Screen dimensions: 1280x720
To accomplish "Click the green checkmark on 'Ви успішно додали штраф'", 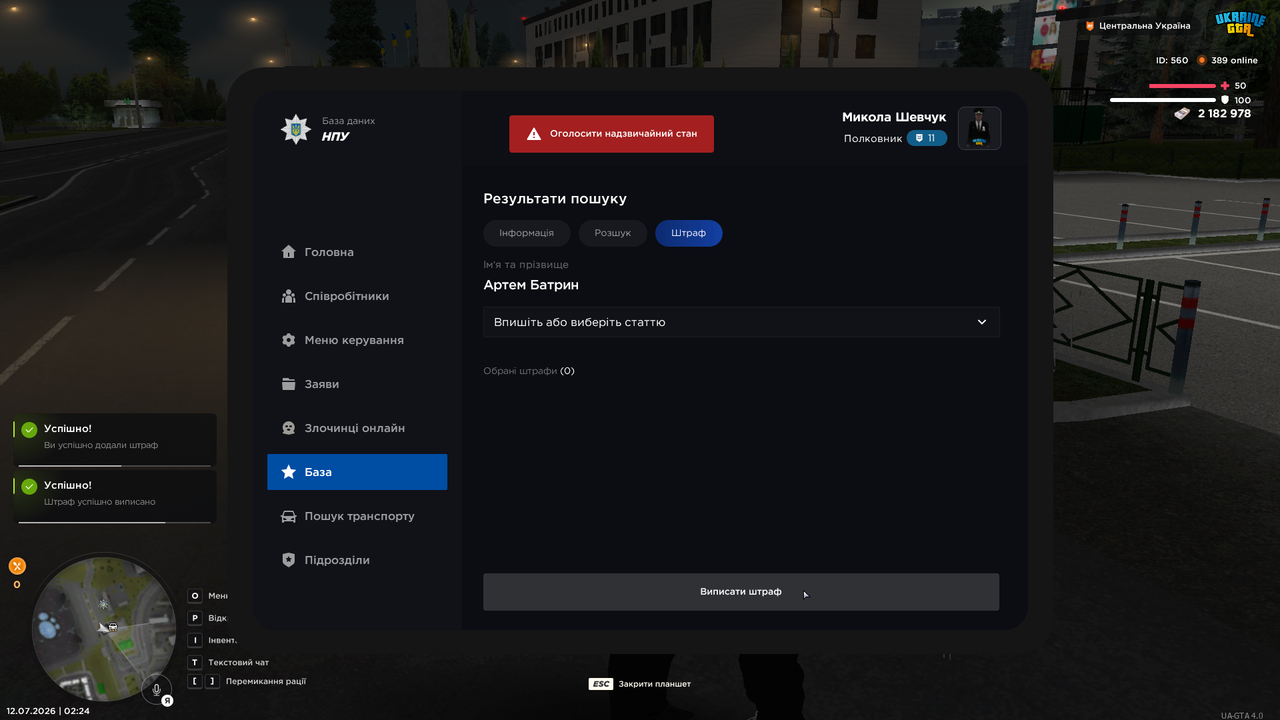I will point(29,430).
